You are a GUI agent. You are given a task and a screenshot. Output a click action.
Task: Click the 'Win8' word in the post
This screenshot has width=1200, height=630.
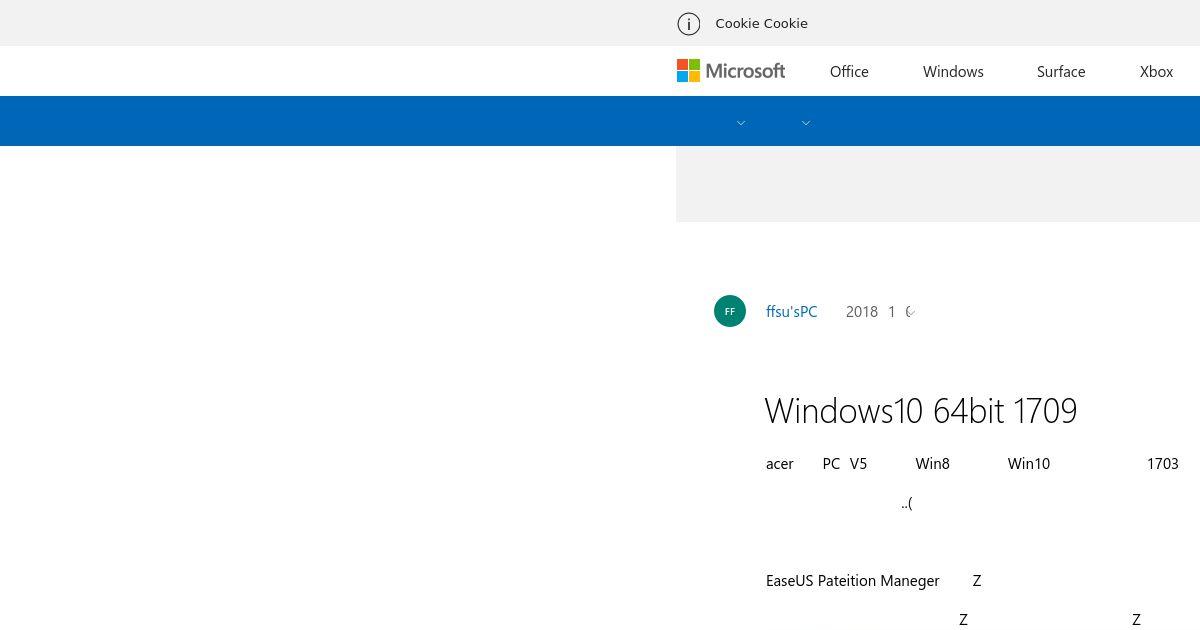pyautogui.click(x=933, y=464)
